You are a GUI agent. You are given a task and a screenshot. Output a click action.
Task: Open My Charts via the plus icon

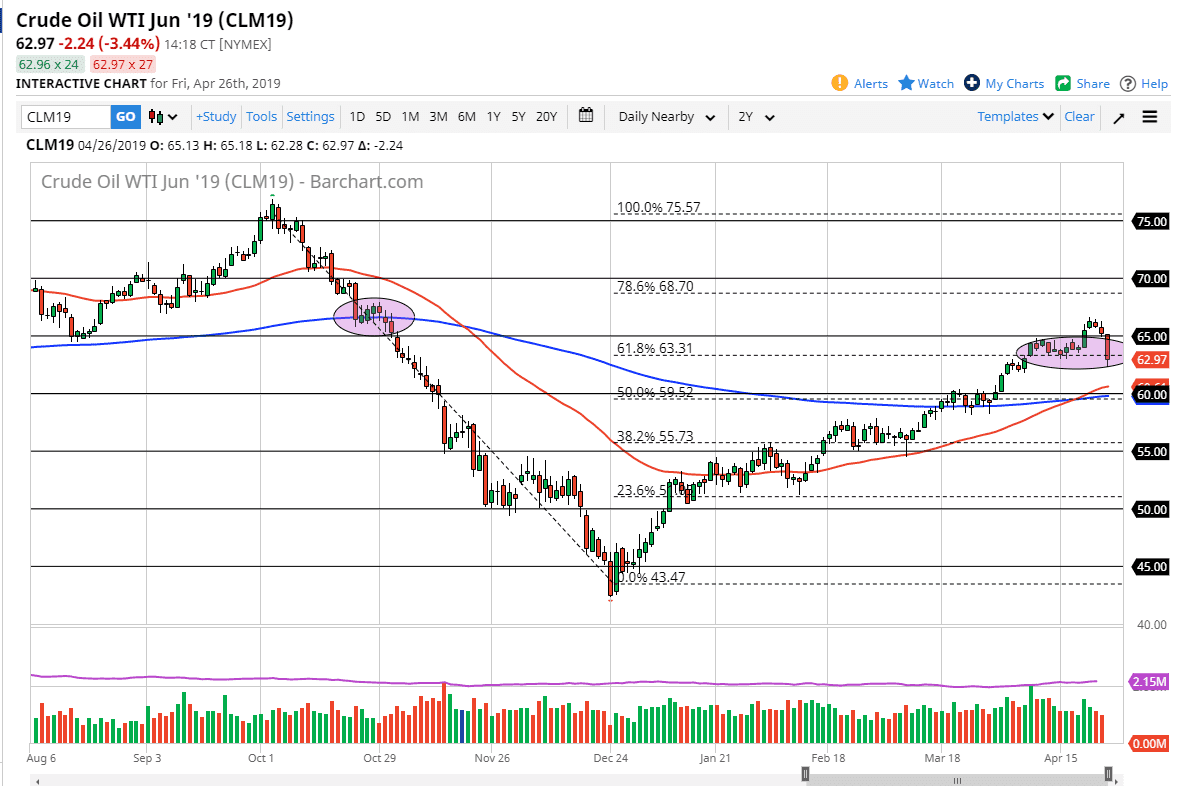click(971, 84)
